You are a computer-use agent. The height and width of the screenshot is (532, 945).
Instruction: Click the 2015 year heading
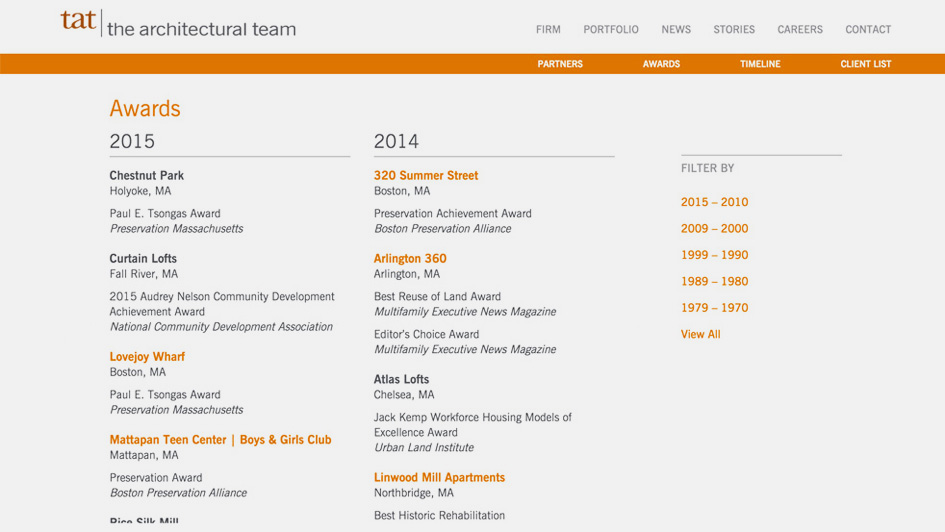[x=132, y=141]
